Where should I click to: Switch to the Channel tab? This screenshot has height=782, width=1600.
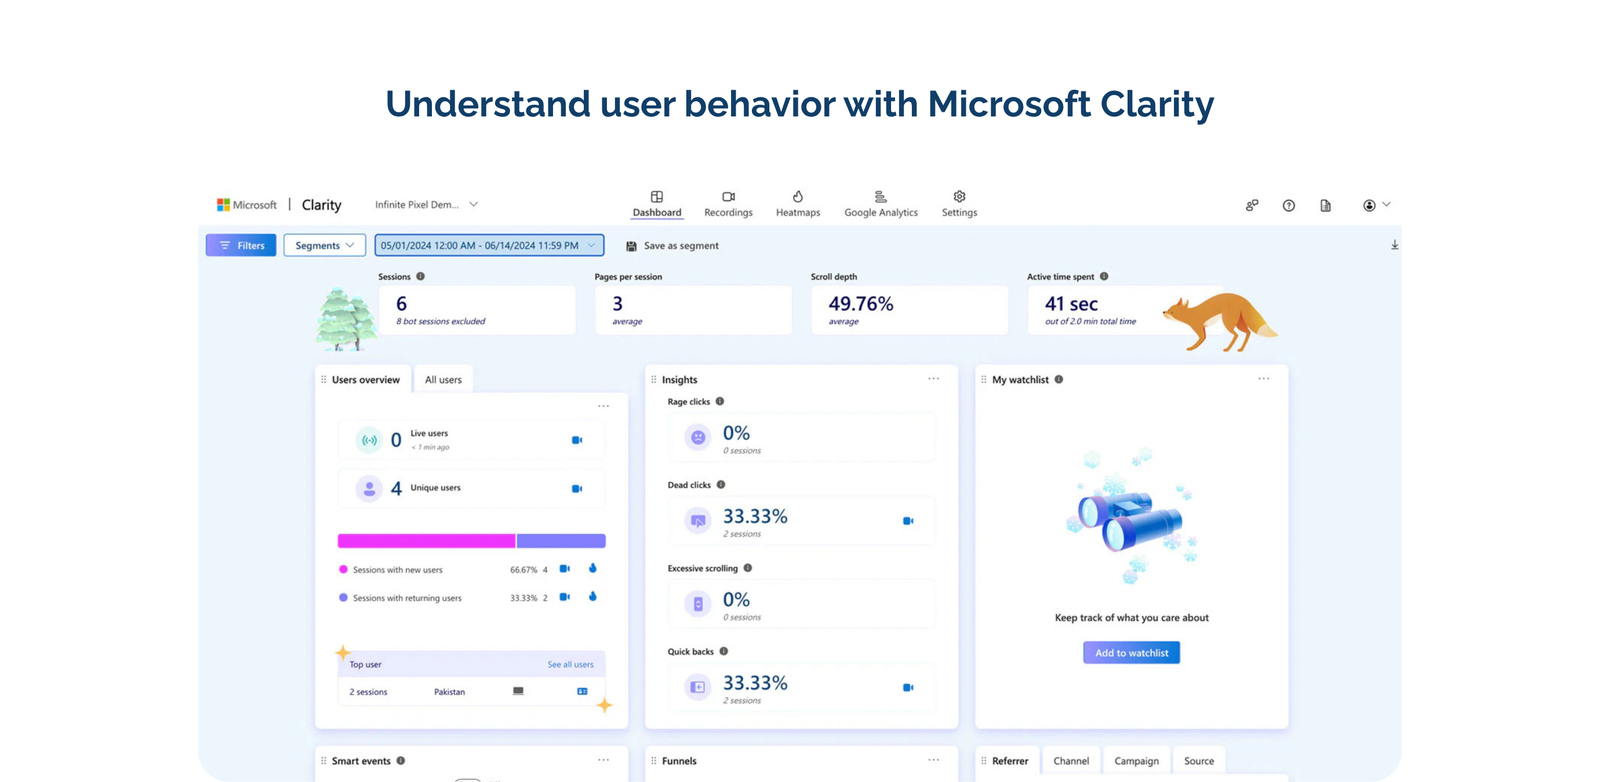point(1071,761)
